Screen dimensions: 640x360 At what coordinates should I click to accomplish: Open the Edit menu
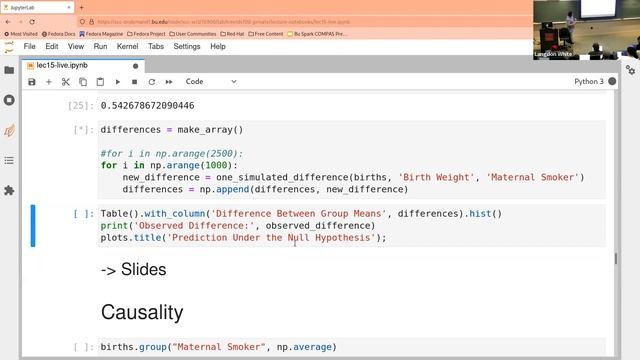[51, 47]
